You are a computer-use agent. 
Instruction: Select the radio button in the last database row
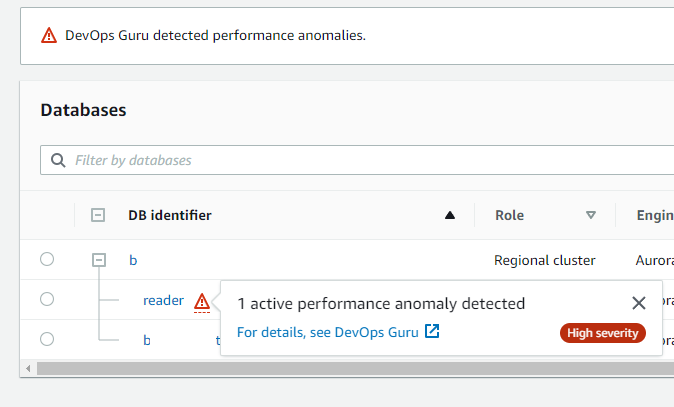pos(47,339)
